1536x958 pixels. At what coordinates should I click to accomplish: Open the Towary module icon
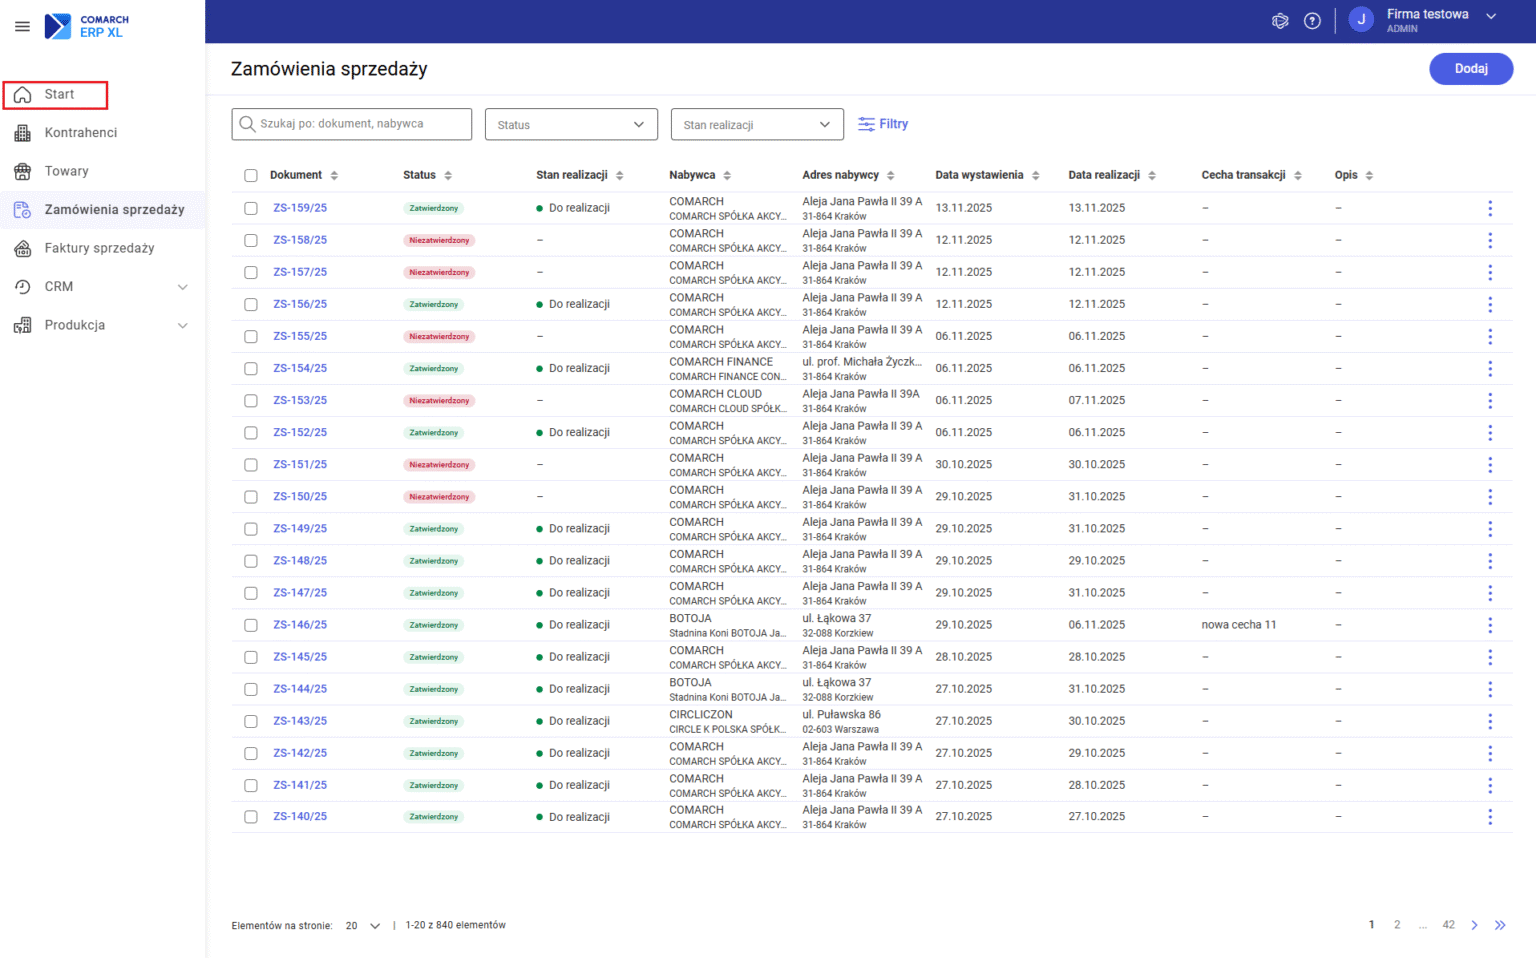(x=22, y=171)
